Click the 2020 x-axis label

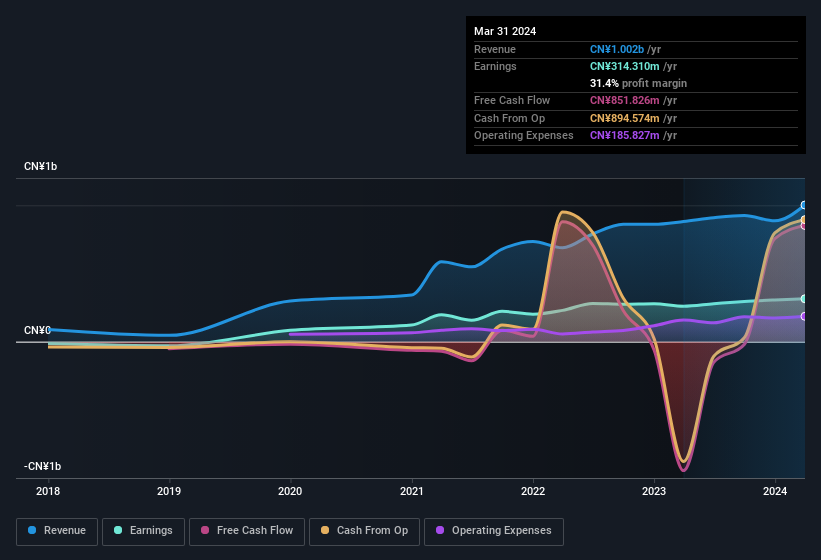click(290, 491)
